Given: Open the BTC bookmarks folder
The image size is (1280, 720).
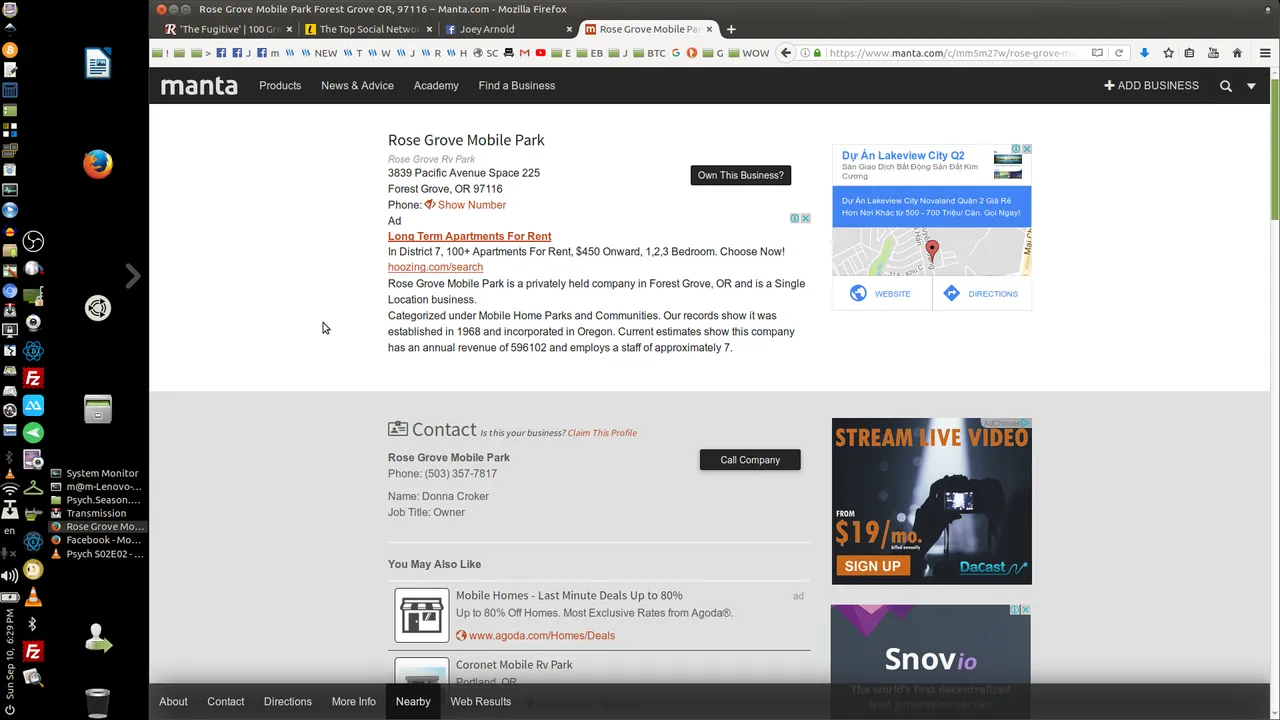Looking at the screenshot, I should pos(649,53).
